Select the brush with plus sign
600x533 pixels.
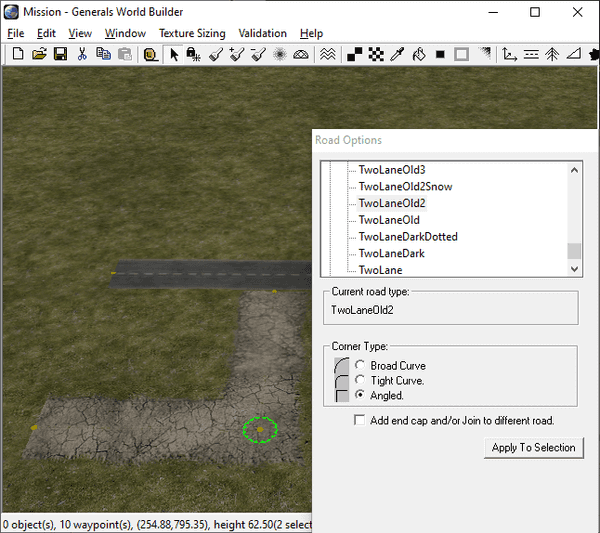tap(237, 54)
